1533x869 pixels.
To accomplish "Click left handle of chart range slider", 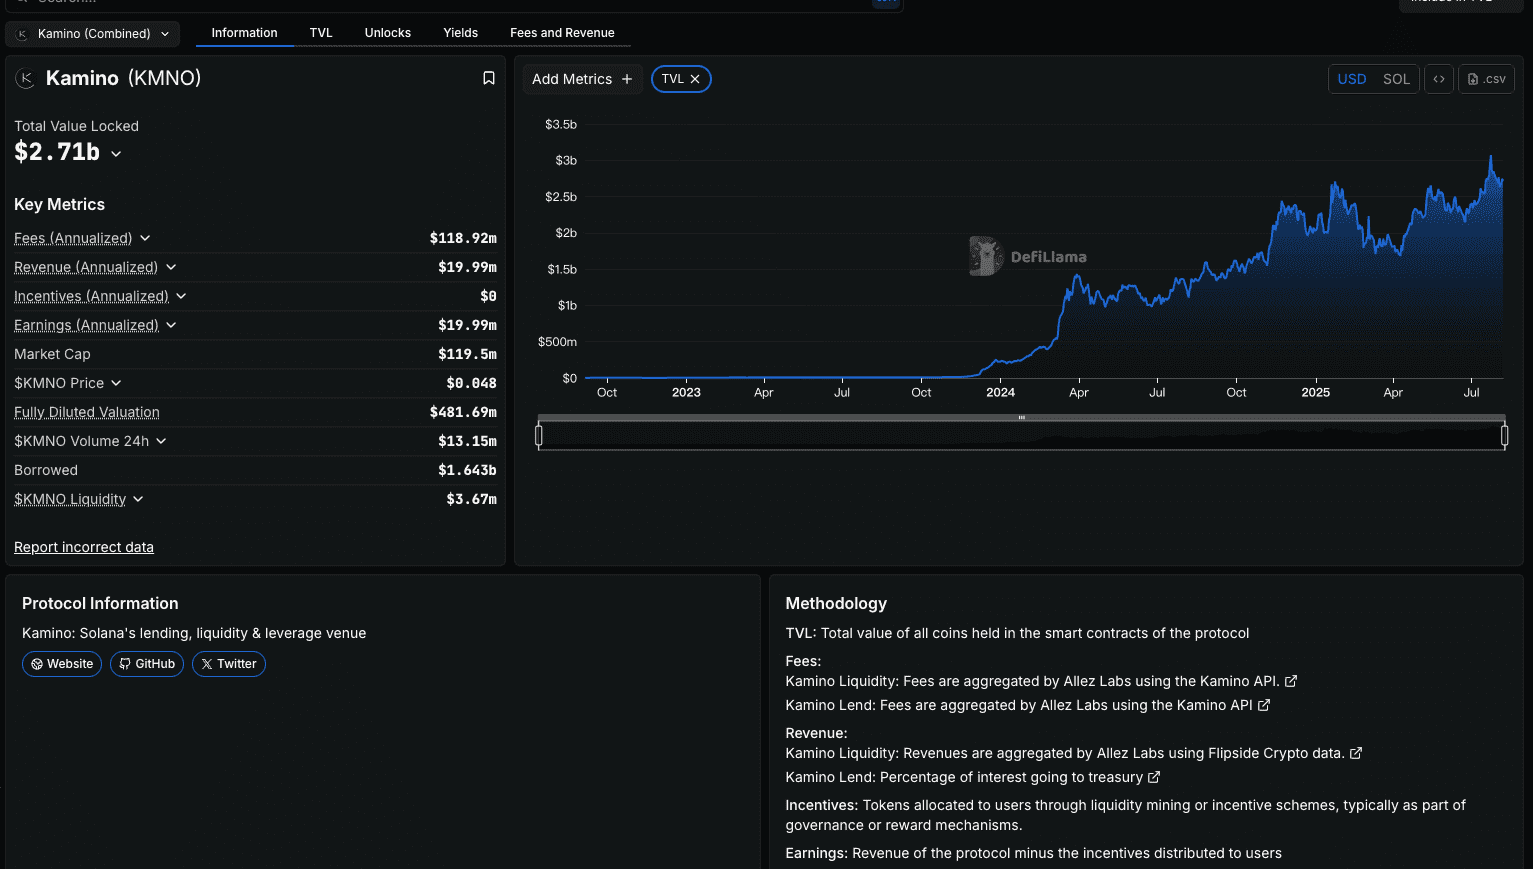I will tap(539, 435).
